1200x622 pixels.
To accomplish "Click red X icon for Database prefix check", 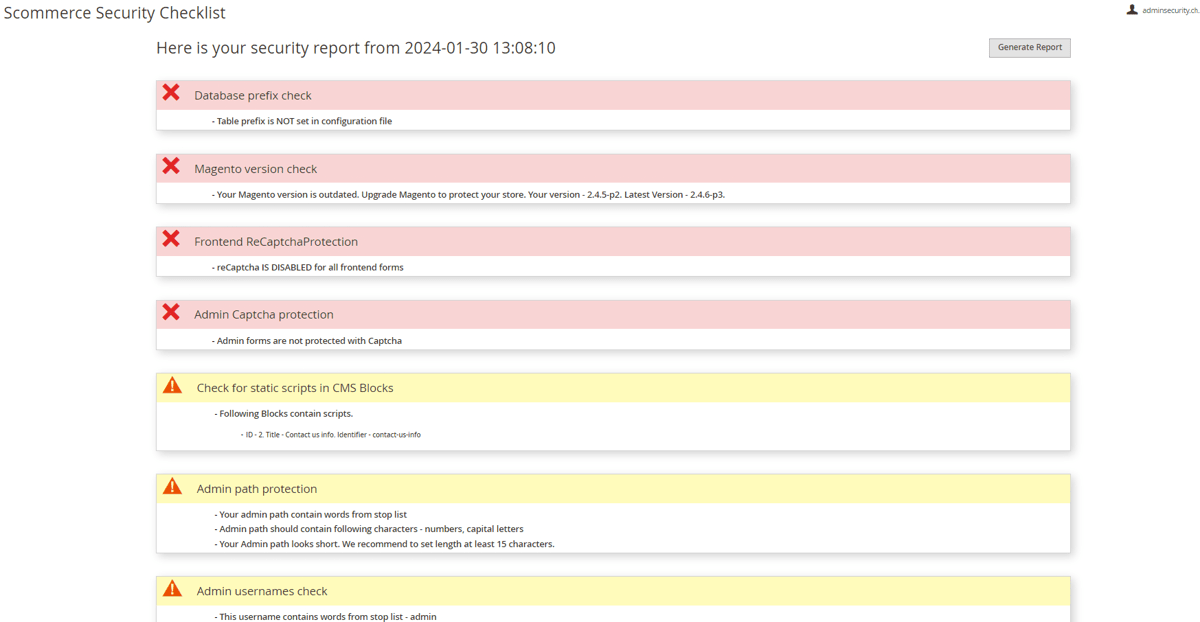I will click(171, 93).
